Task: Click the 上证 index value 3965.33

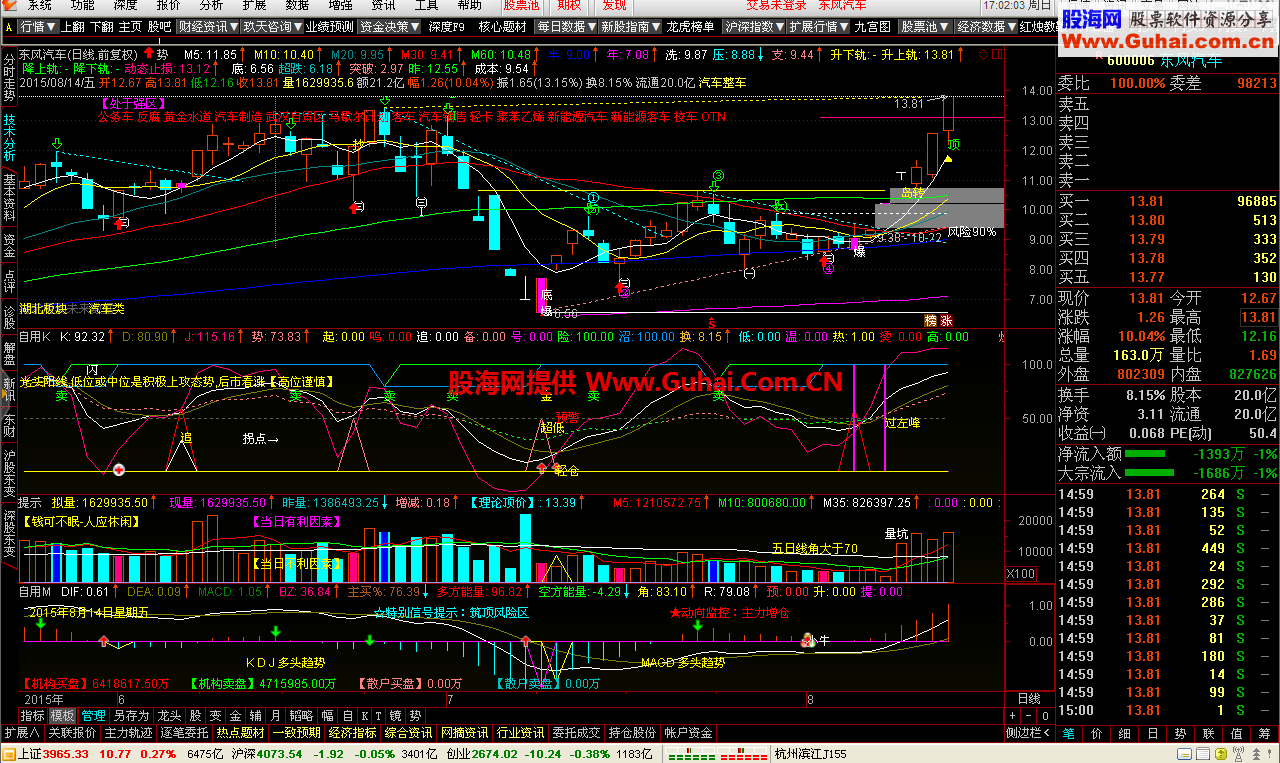Action: click(65, 753)
